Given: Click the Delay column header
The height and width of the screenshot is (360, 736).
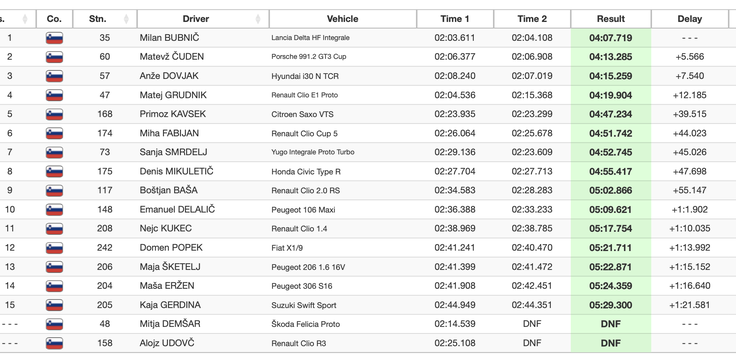Looking at the screenshot, I should click(690, 19).
